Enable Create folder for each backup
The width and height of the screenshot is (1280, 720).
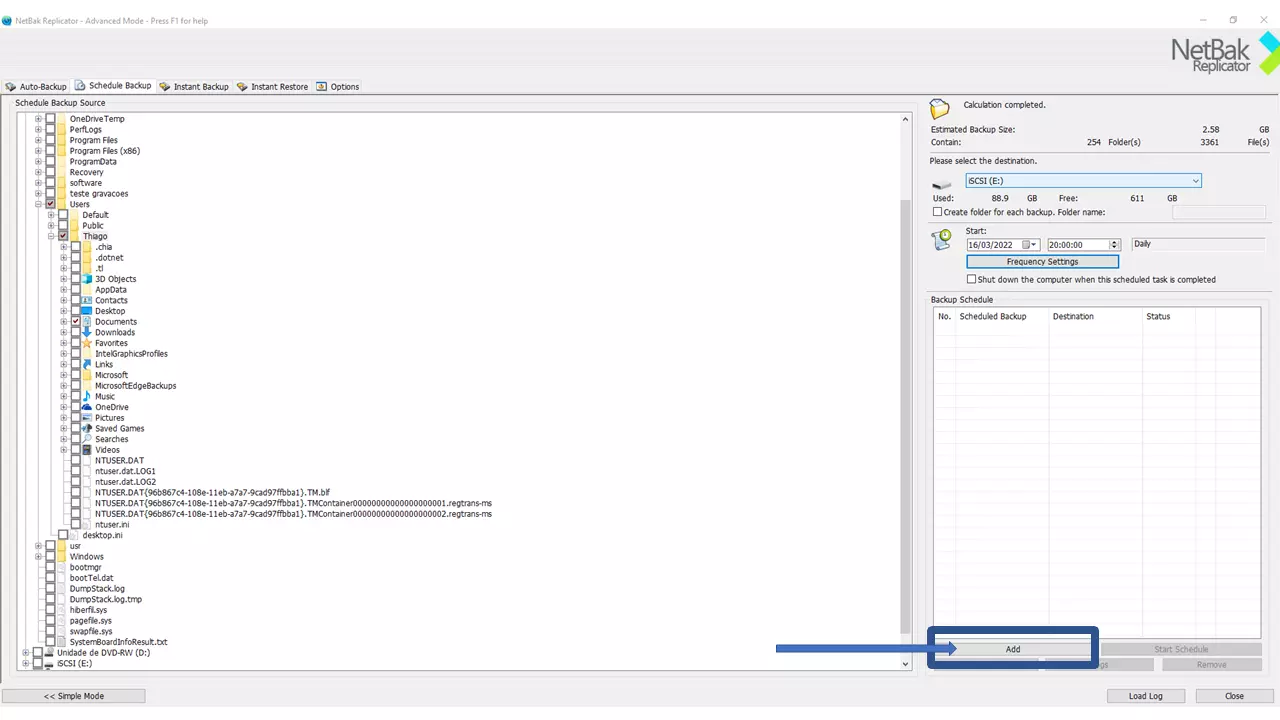937,212
